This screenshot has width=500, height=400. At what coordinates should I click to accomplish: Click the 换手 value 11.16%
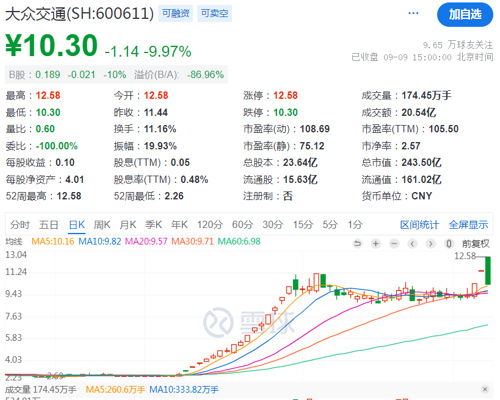pos(160,129)
